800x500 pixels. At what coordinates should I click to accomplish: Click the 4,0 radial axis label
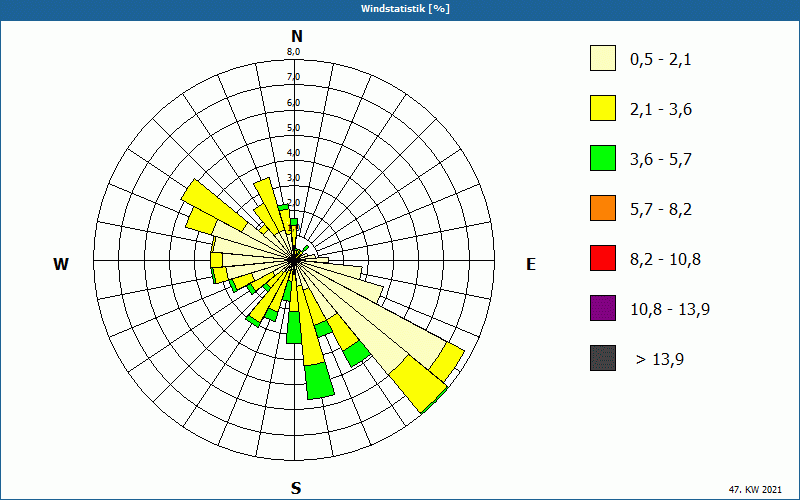point(293,153)
